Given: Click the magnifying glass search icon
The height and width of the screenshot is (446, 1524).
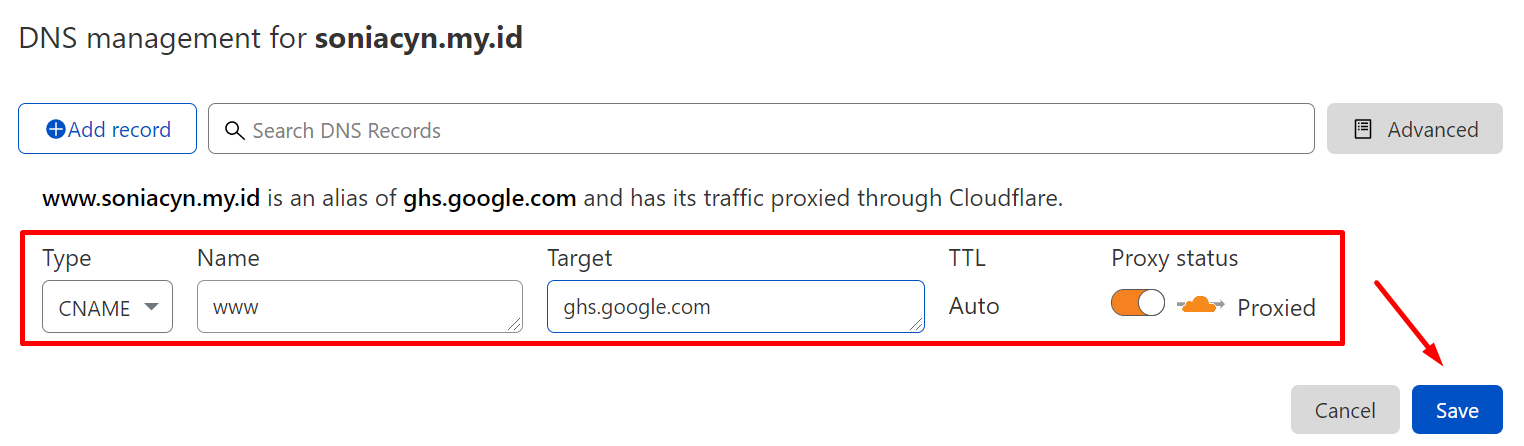Looking at the screenshot, I should click(x=235, y=130).
